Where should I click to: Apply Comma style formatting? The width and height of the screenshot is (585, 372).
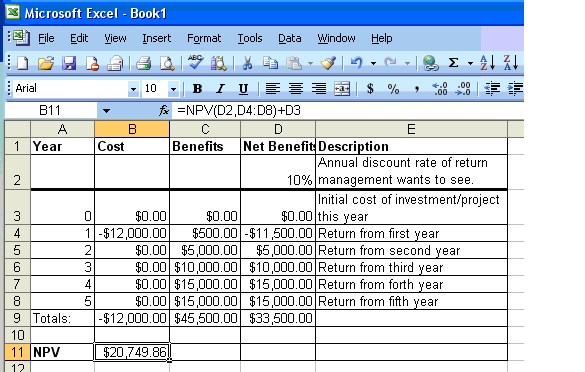417,89
